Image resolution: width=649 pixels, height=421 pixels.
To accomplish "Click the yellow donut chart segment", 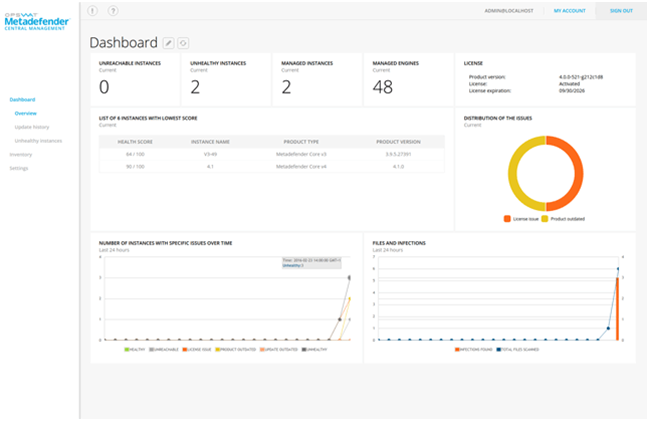I will coord(514,174).
